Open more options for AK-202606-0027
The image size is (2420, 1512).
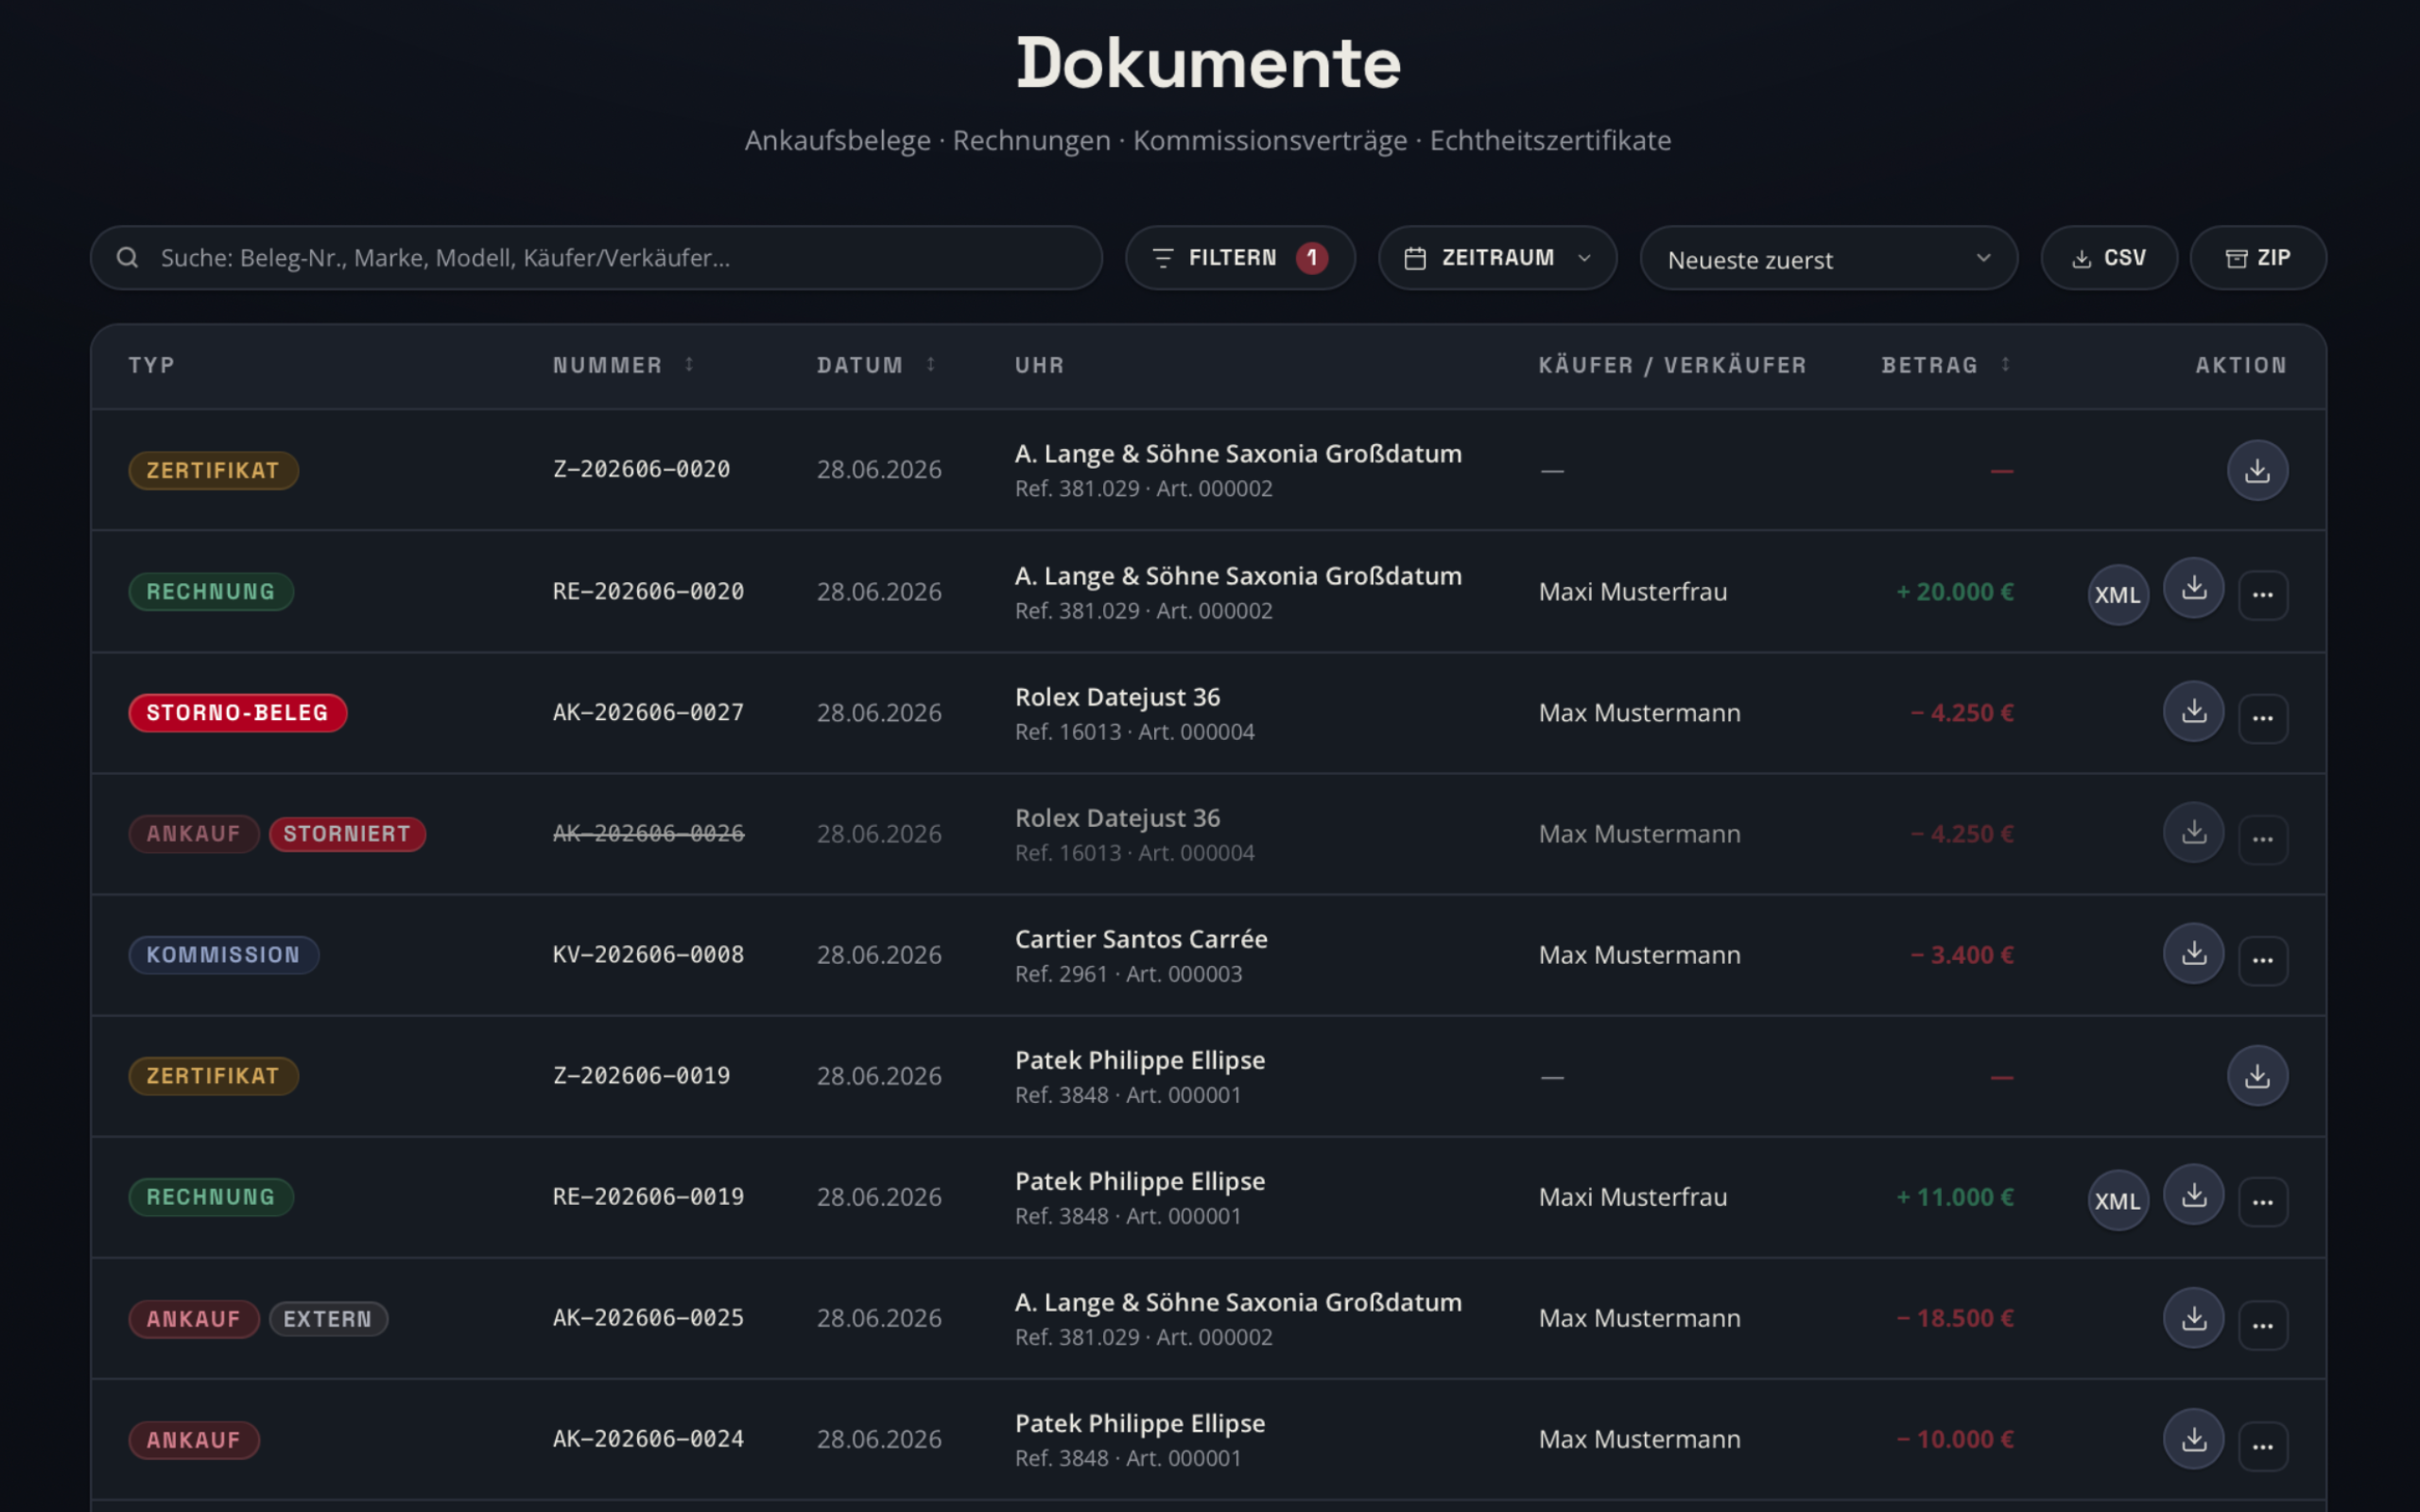coord(2262,718)
